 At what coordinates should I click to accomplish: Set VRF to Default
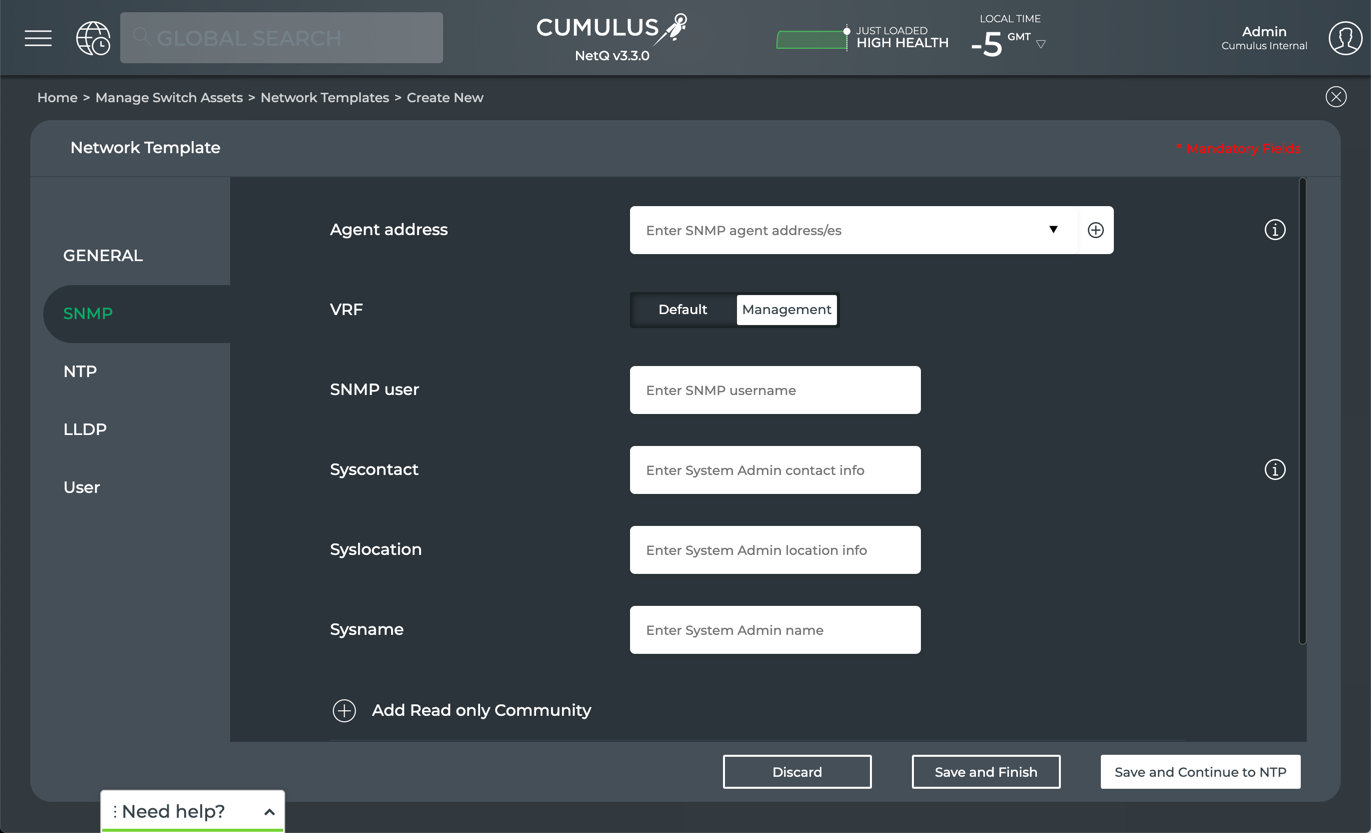coord(683,310)
